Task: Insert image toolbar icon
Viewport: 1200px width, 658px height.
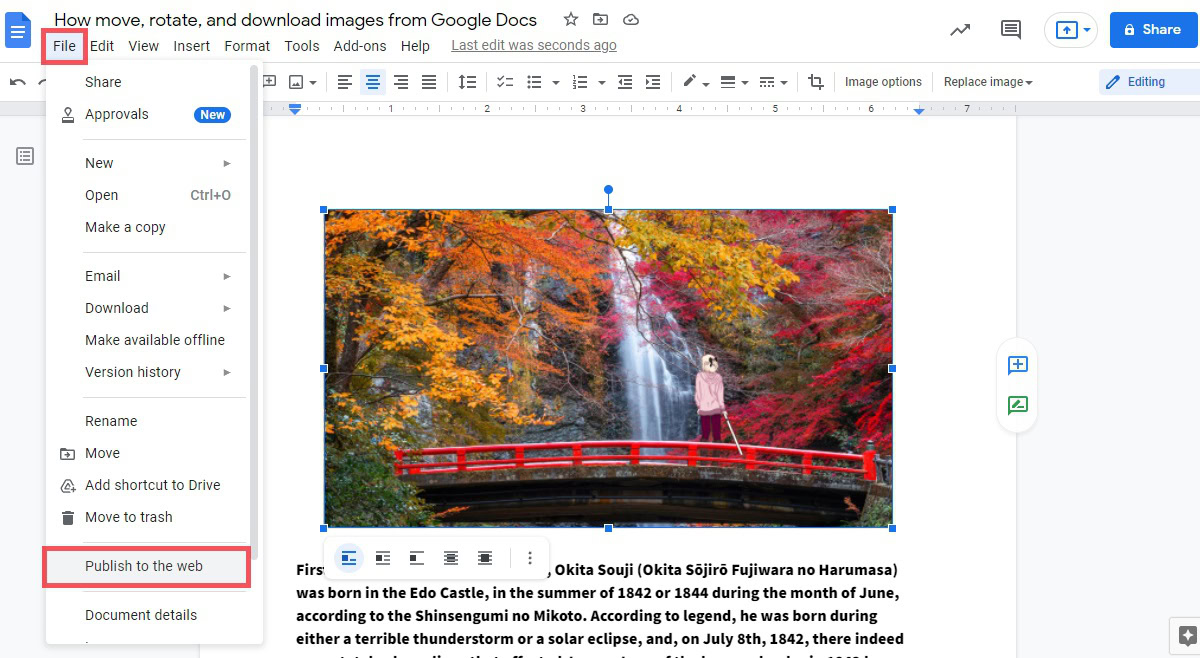Action: coord(296,82)
